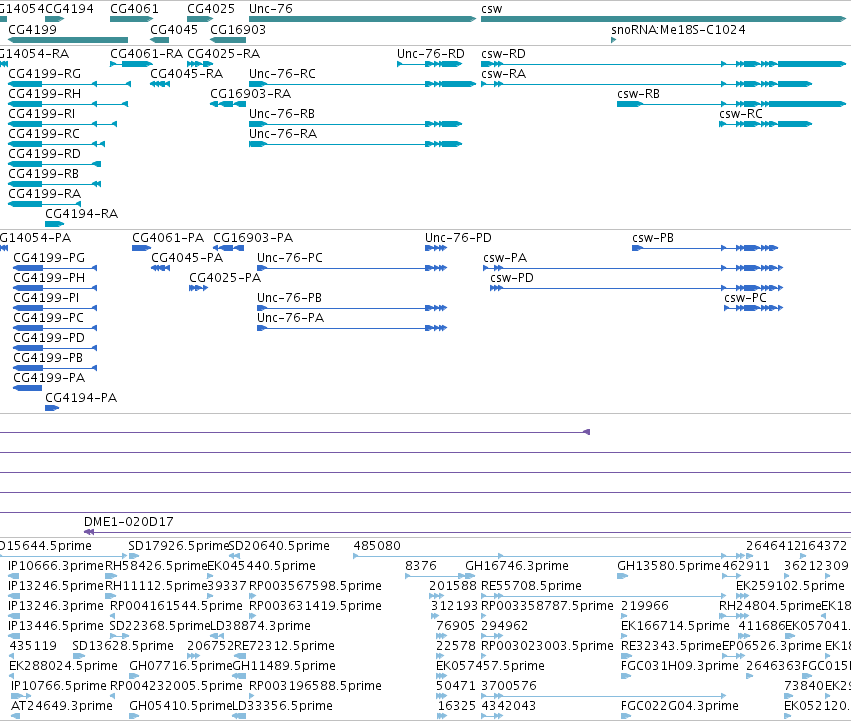Click EST RE55708.5prime
Image resolution: width=851 pixels, height=721 pixels.
point(531,586)
